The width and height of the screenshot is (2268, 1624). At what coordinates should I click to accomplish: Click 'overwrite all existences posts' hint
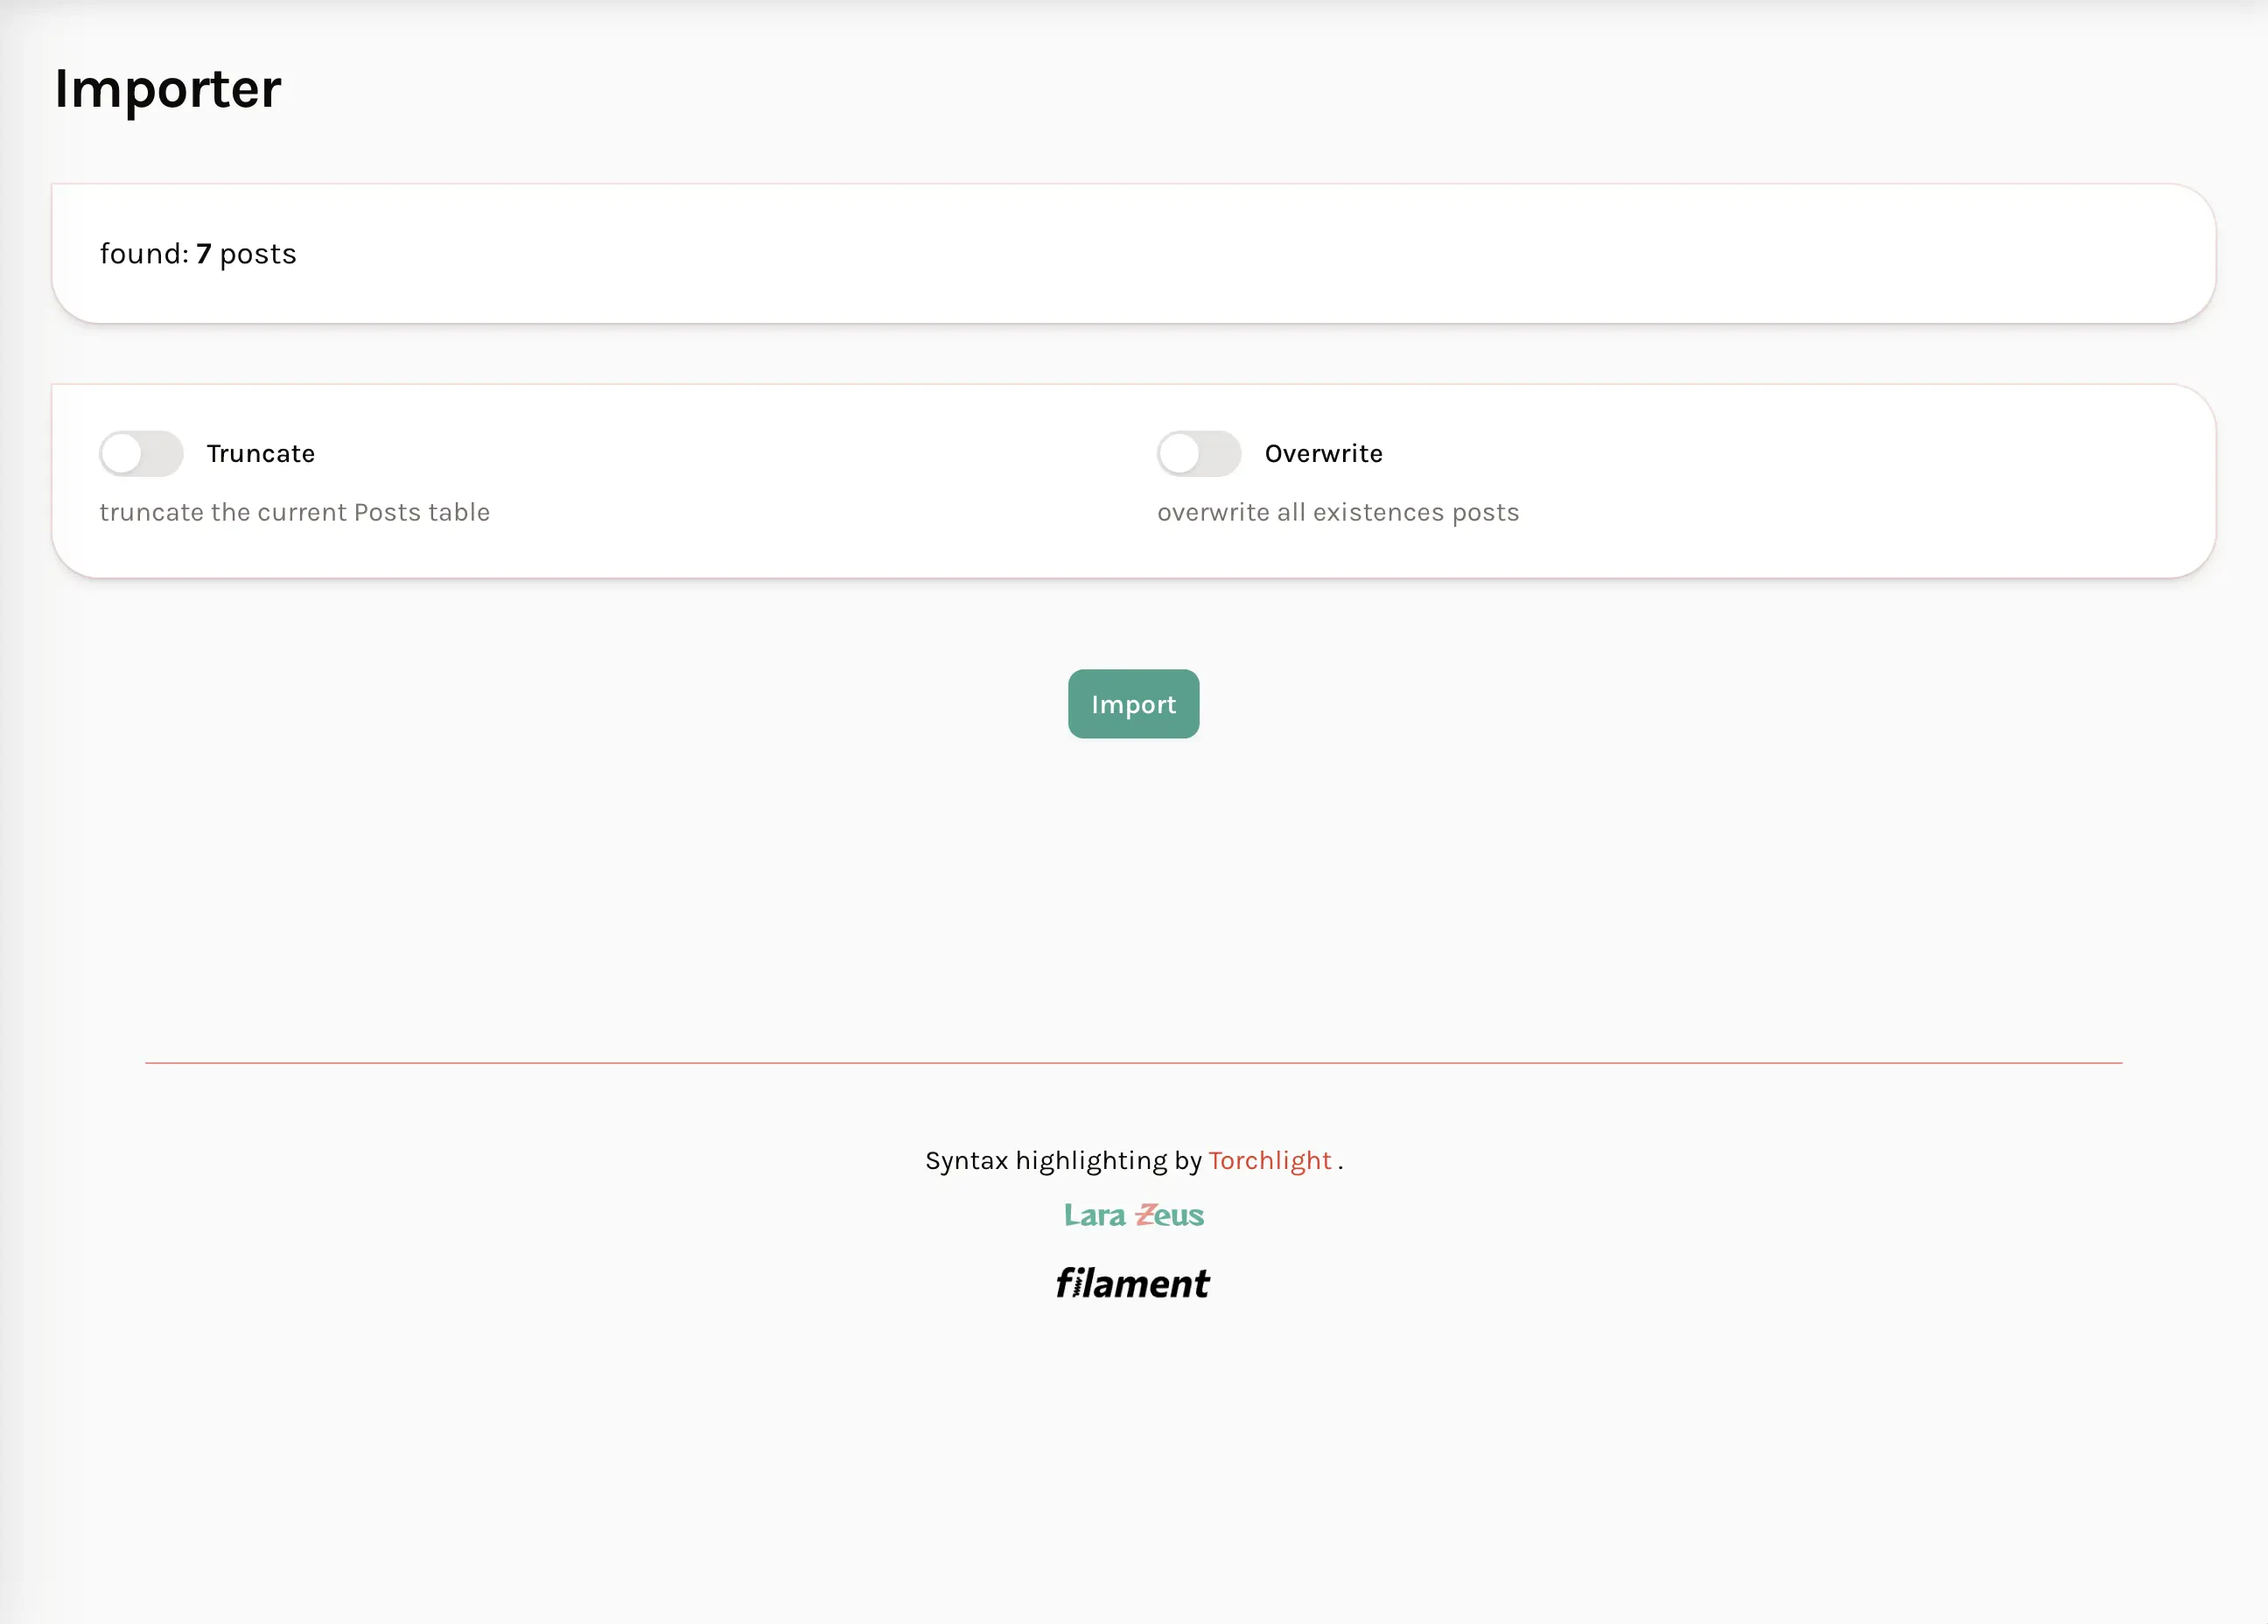pos(1338,512)
